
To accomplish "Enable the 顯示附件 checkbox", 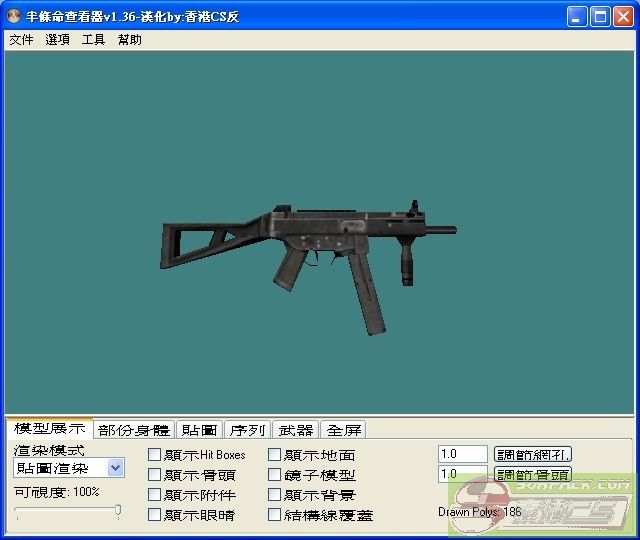I will click(154, 495).
